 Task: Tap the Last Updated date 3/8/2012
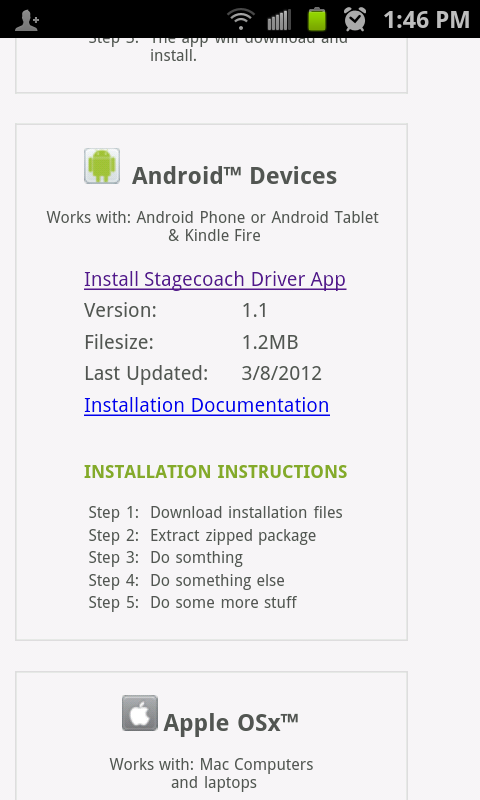pyautogui.click(x=282, y=373)
